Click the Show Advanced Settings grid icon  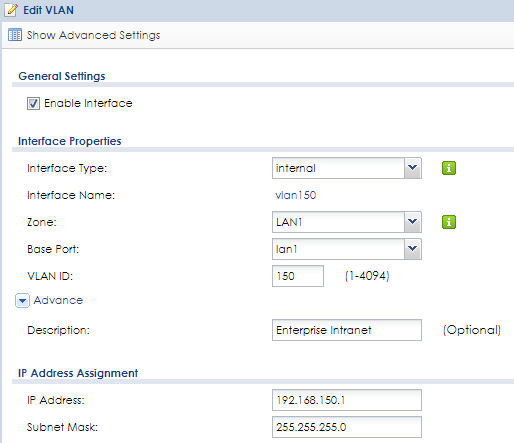[x=15, y=35]
